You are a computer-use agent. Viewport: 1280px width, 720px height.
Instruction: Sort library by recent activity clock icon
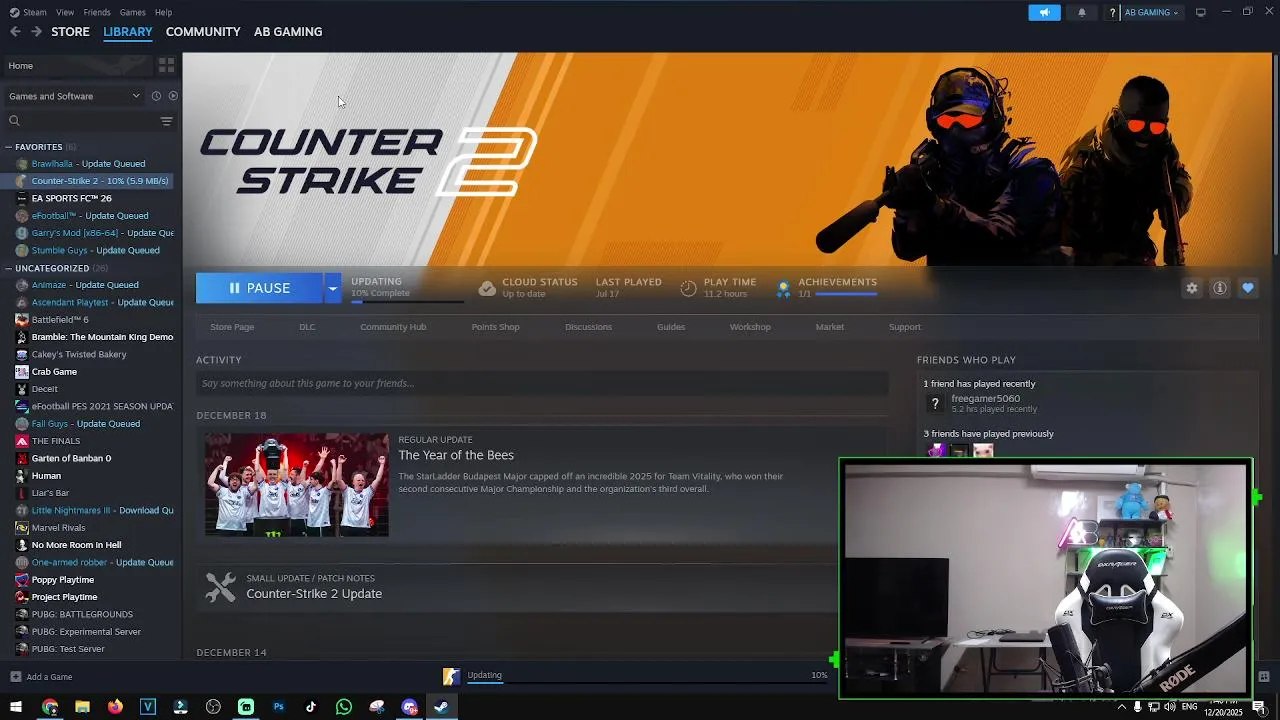coord(156,96)
